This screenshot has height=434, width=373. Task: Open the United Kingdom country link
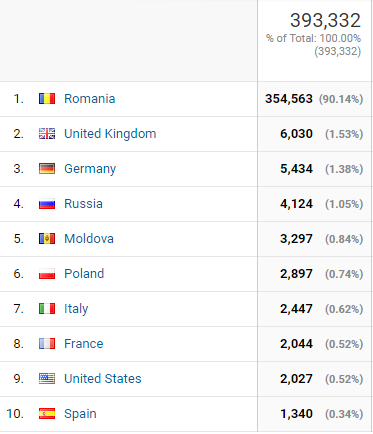110,134
